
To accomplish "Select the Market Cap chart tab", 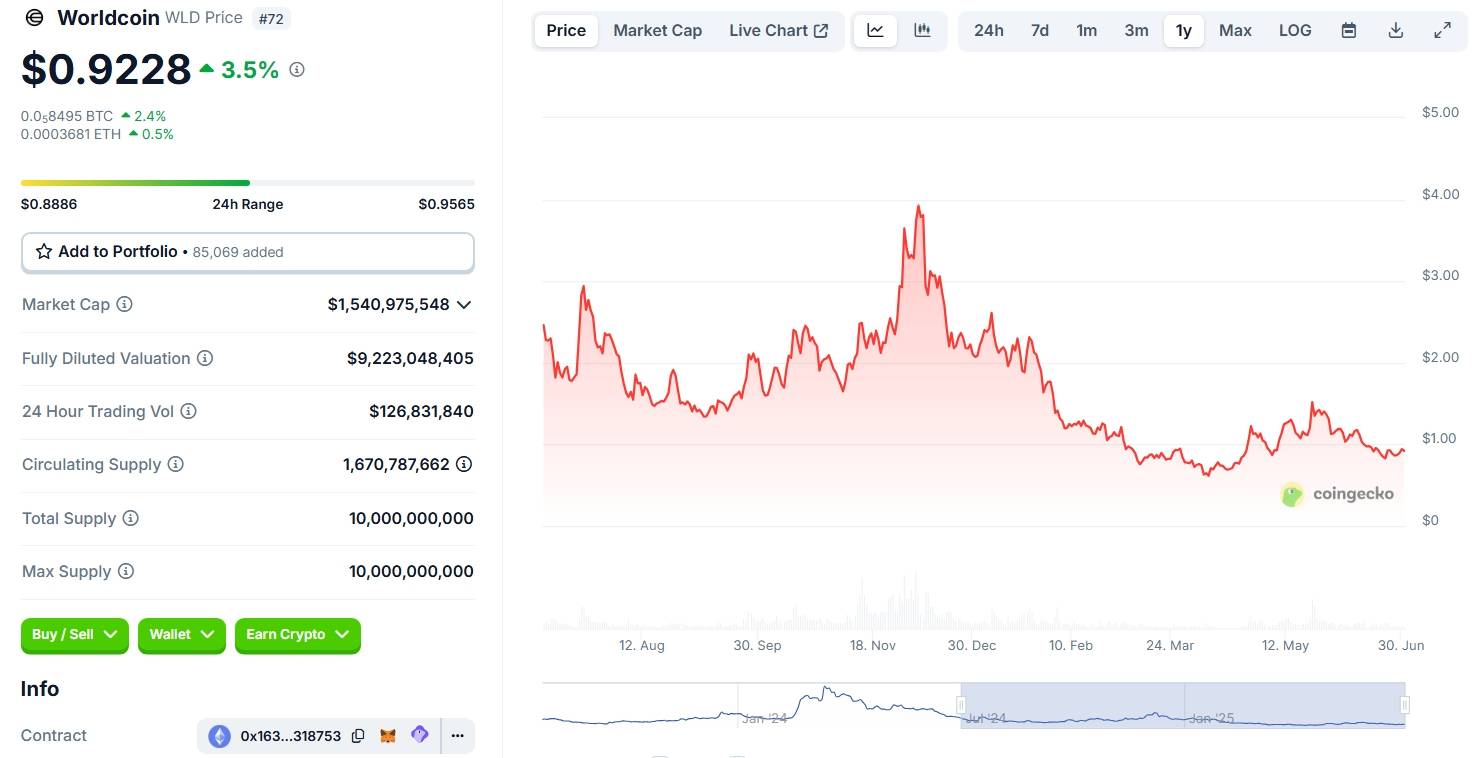I will pyautogui.click(x=657, y=30).
